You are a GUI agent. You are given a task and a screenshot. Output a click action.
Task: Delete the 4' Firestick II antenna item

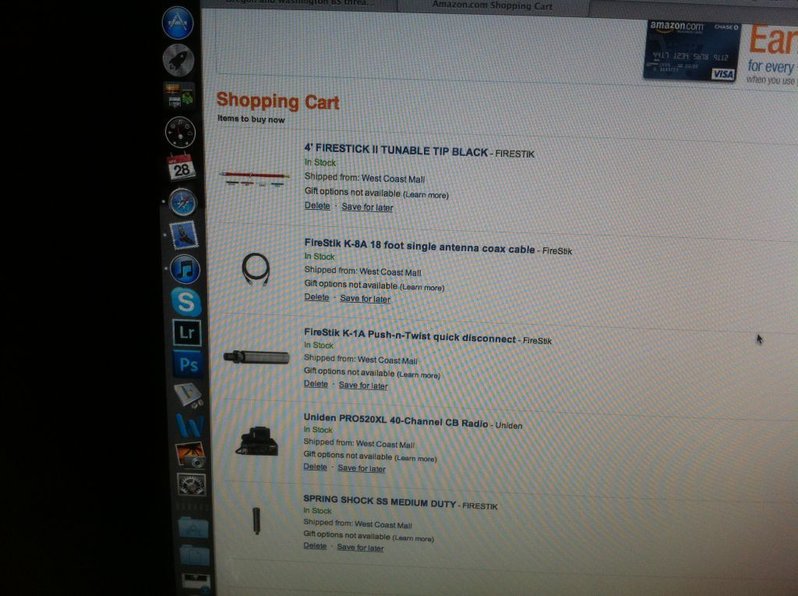[x=317, y=206]
